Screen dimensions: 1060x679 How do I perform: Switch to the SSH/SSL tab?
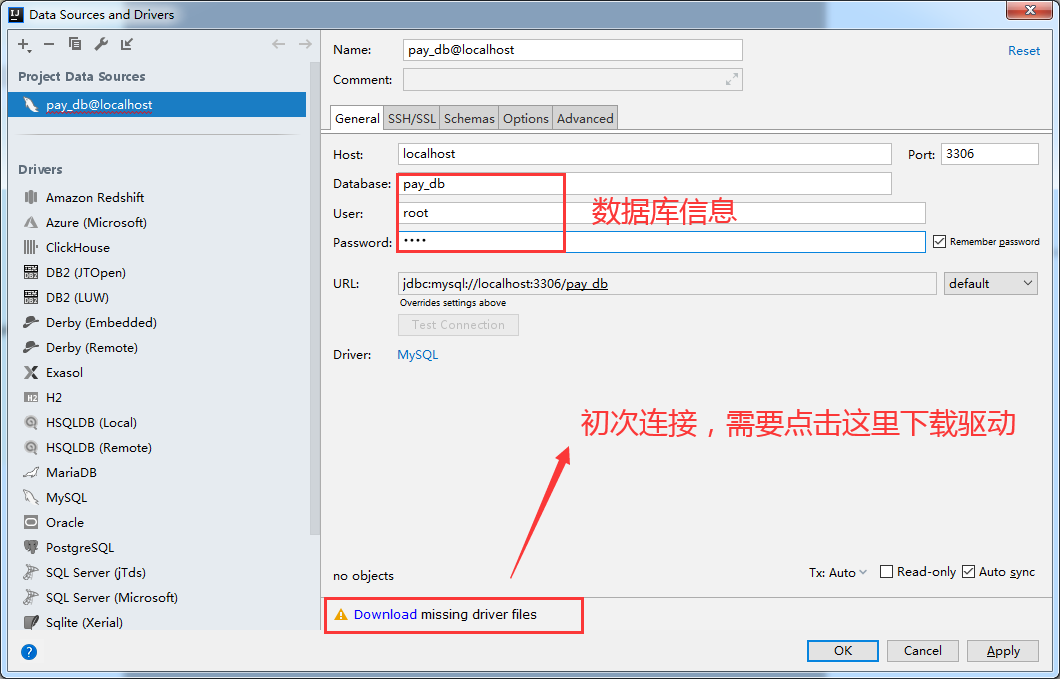coord(412,118)
